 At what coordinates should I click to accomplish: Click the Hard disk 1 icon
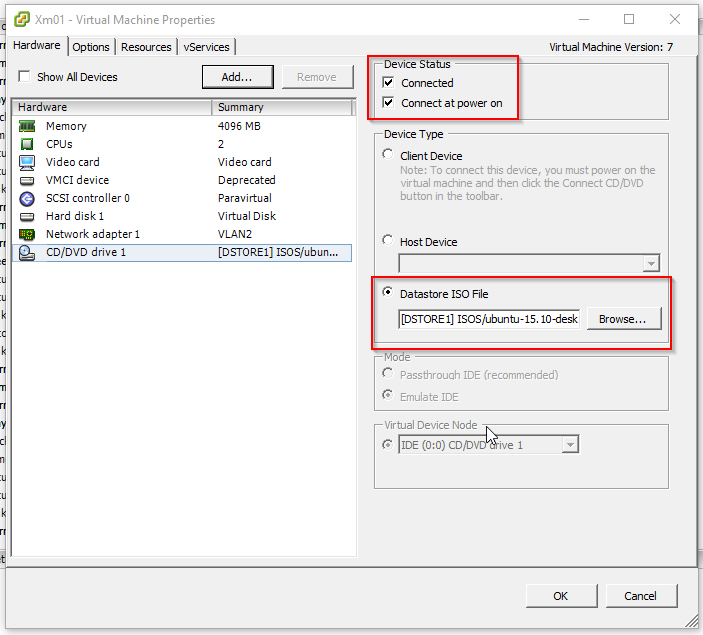click(27, 216)
